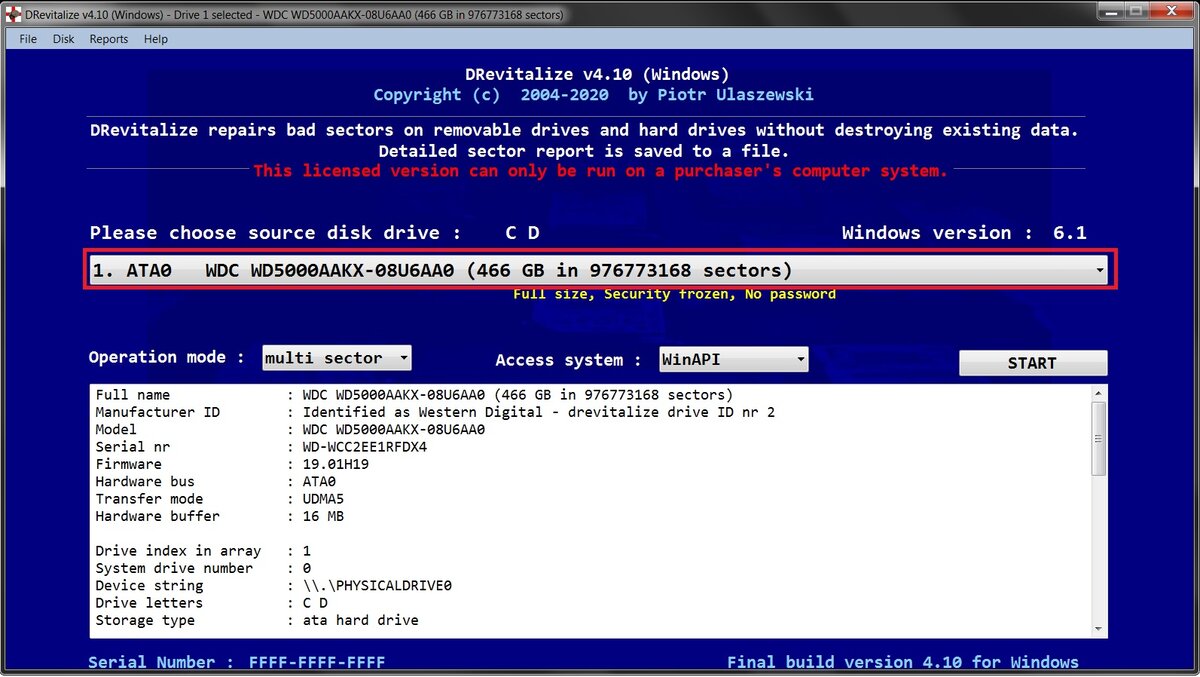Click the 'Transfer mode' UDMA5 row
1200x677 pixels.
pyautogui.click(x=219, y=499)
